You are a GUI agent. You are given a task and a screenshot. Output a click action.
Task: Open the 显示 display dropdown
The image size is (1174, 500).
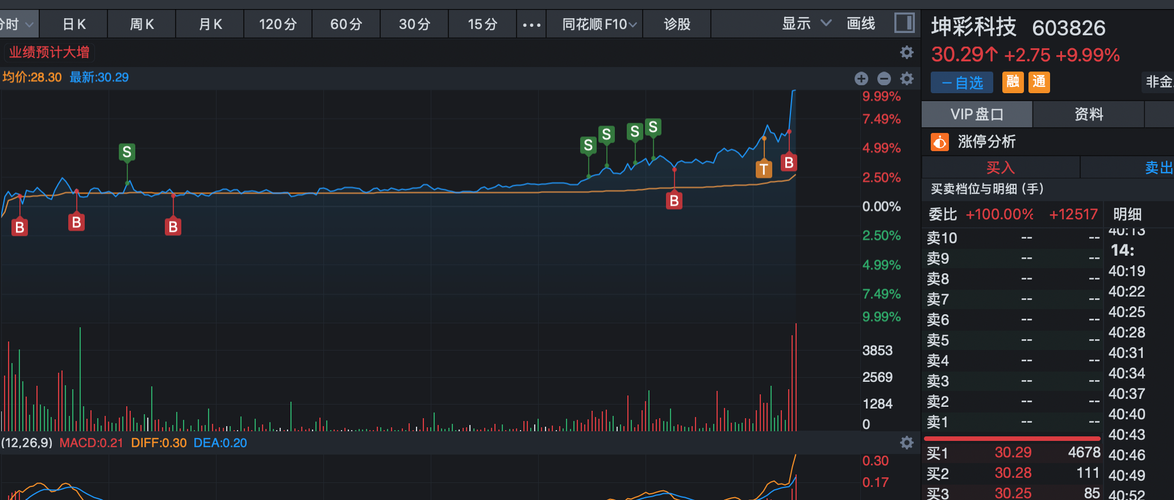pos(806,24)
